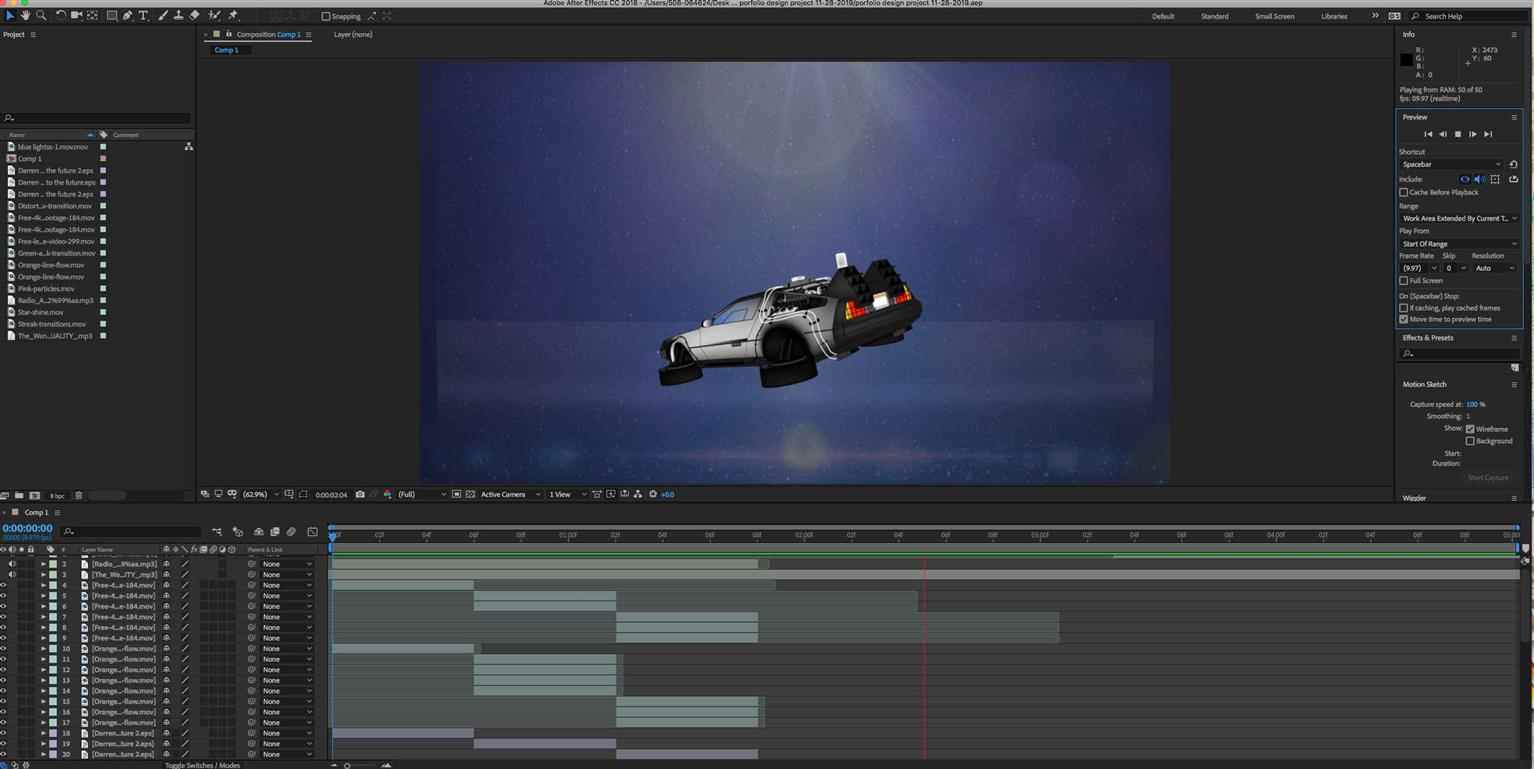Select the Pen tool
Viewport: 1534px width, 769px height.
click(127, 16)
